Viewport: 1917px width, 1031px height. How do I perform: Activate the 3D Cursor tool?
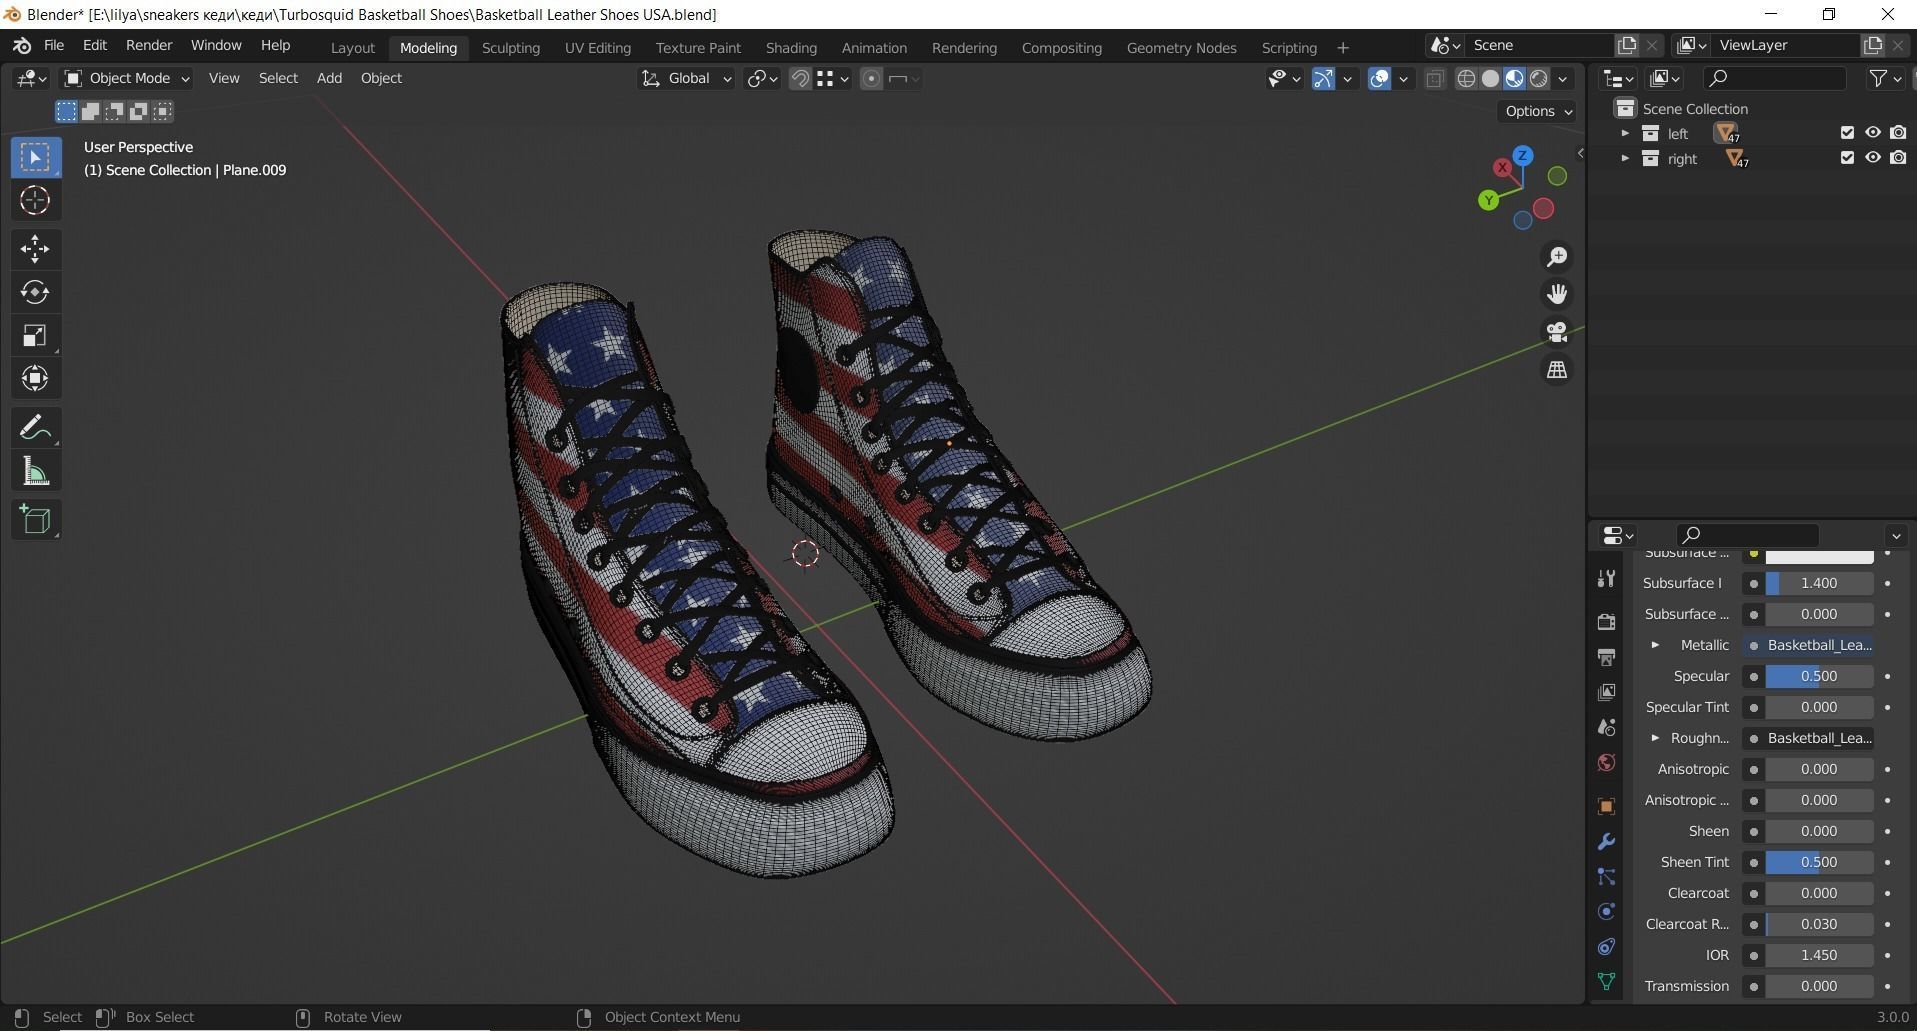(x=35, y=201)
